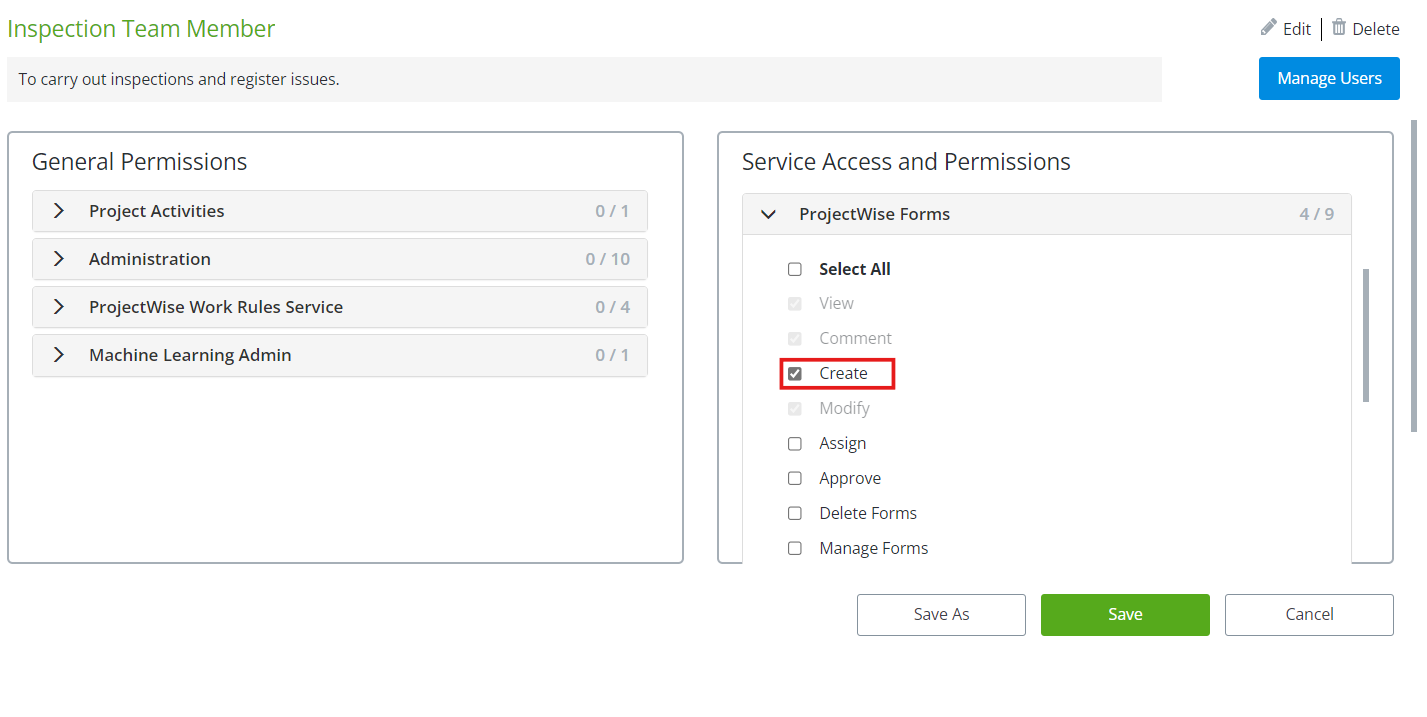Uncheck the Create permission checkbox
This screenshot has height=717, width=1427.
795,374
